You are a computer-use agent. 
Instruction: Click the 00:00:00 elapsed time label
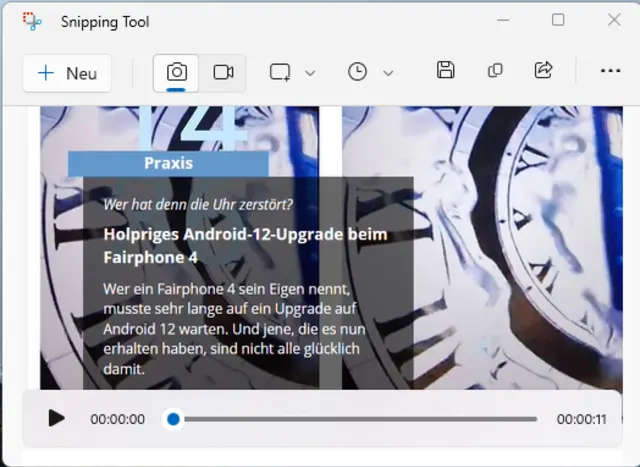coord(118,419)
